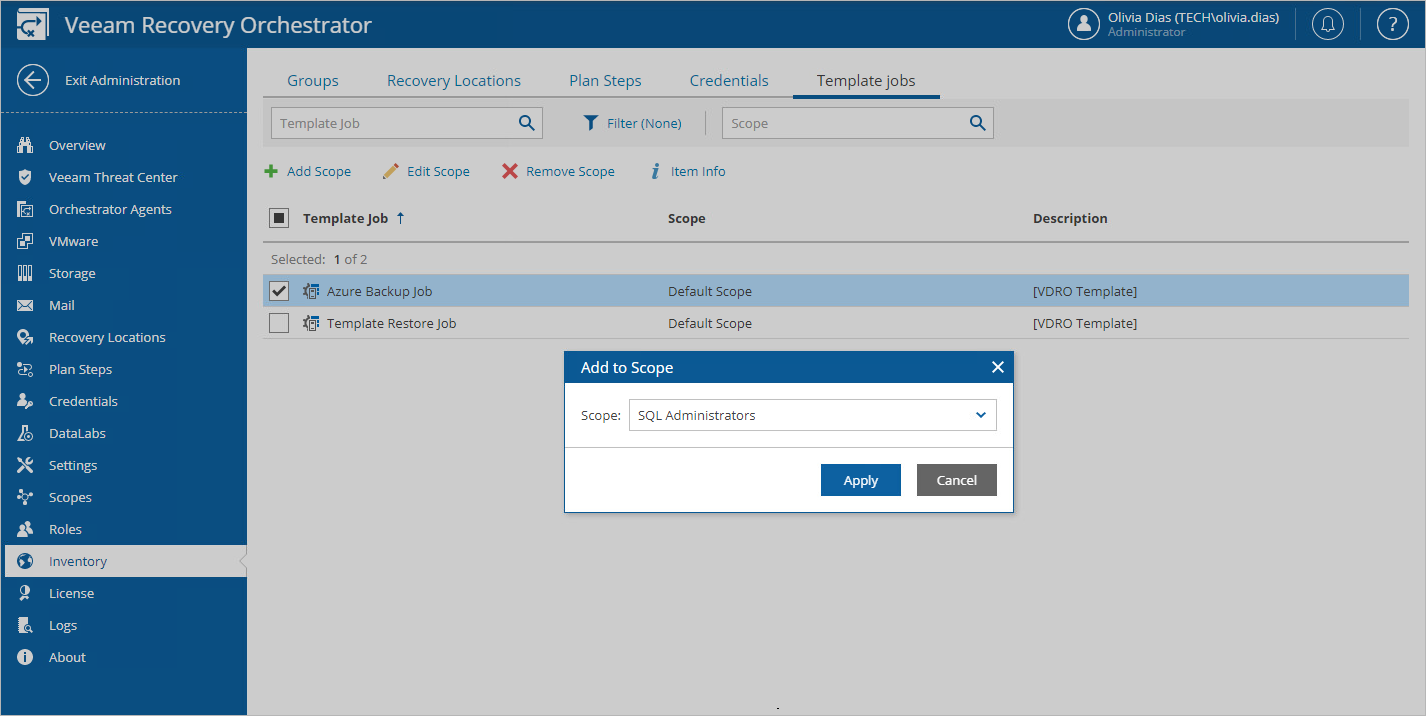Click the Orchestrator Agents sidebar icon
The width and height of the screenshot is (1426, 716).
tap(26, 209)
